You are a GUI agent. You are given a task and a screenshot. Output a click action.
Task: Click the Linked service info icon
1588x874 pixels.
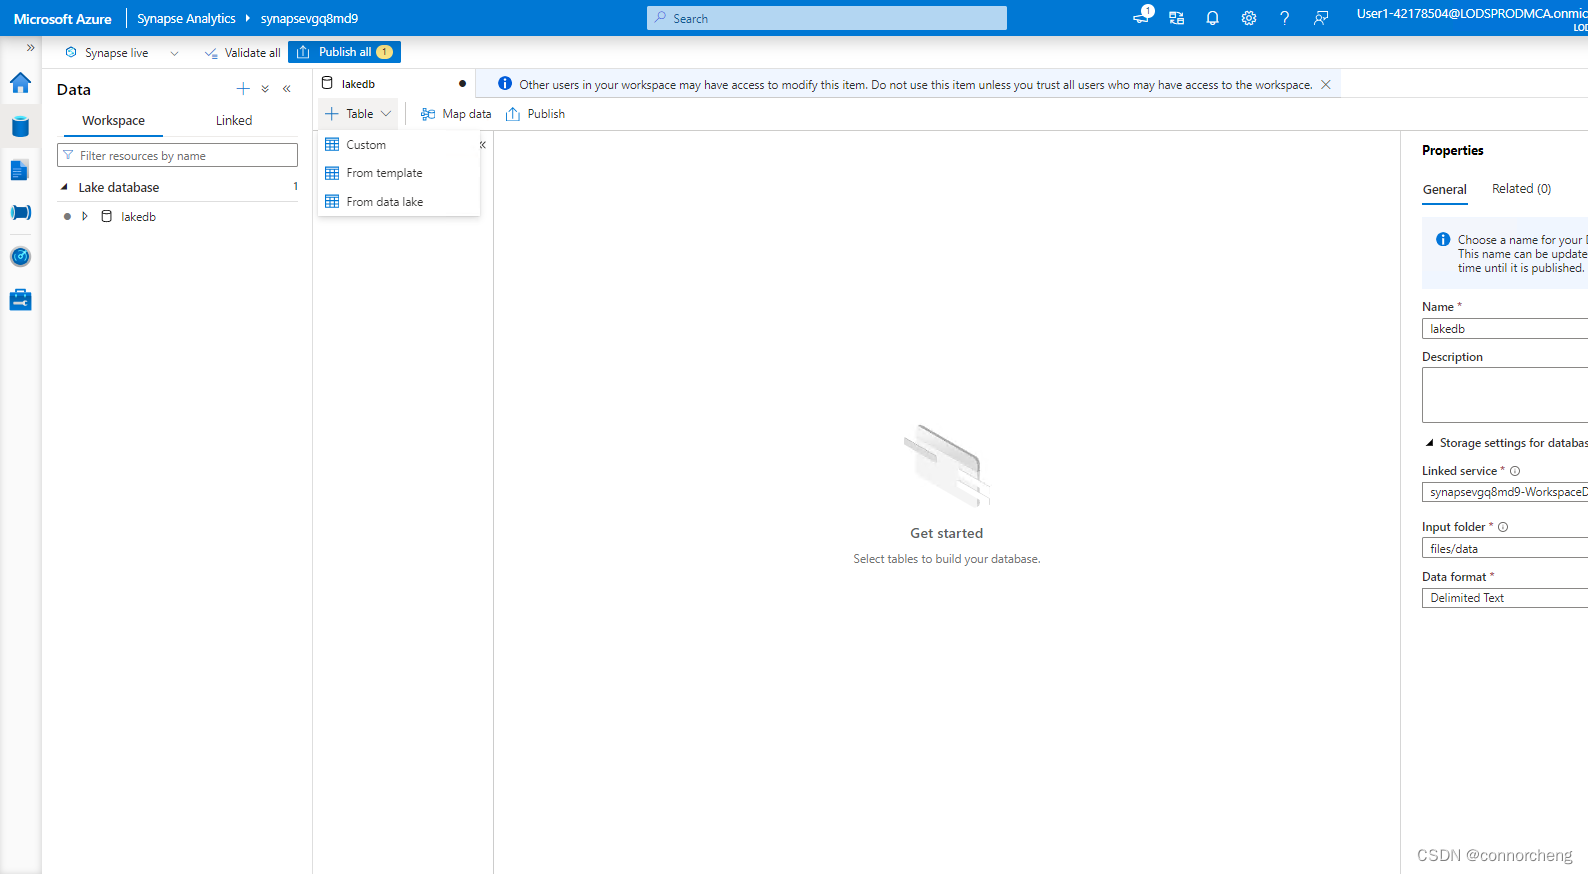click(1515, 471)
